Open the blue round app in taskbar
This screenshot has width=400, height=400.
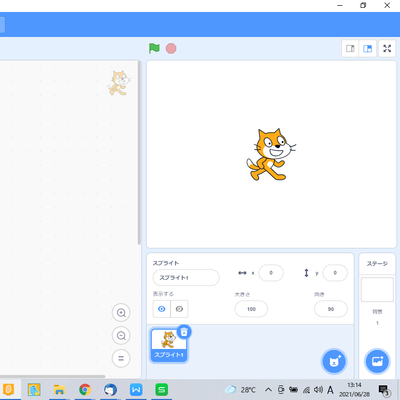(110, 389)
